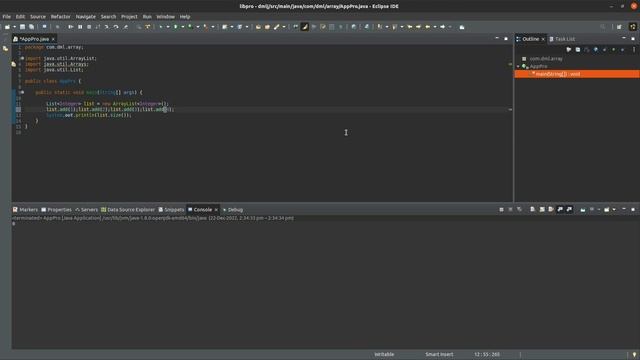Close the Outline view tab
Image resolution: width=640 pixels, height=360 pixels.
pos(543,39)
